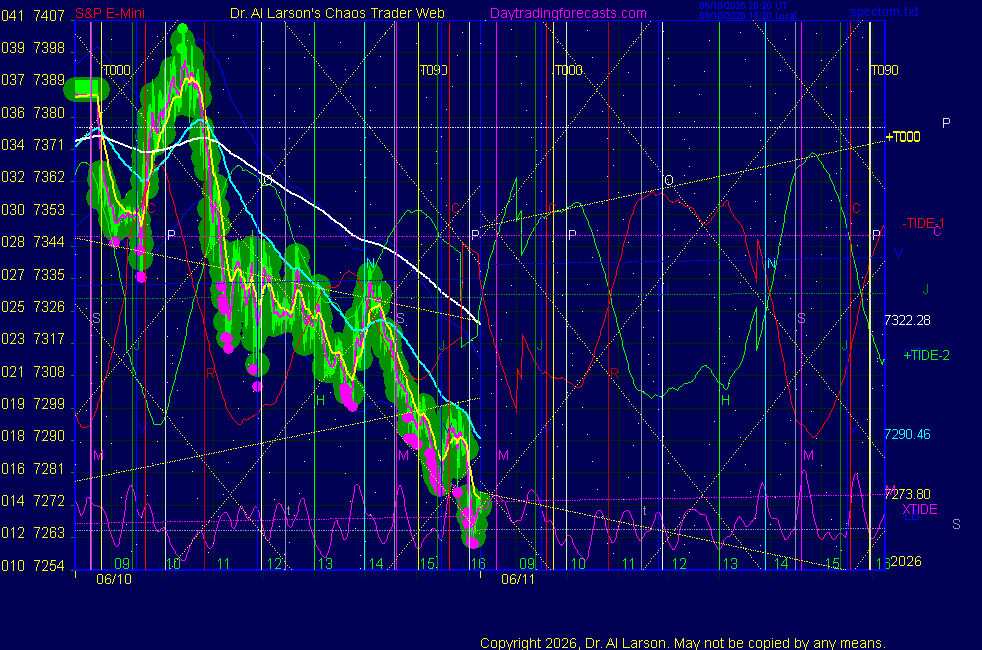The image size is (982, 650).
Task: Click the "032 7362" price axis label
Action: tap(33, 177)
